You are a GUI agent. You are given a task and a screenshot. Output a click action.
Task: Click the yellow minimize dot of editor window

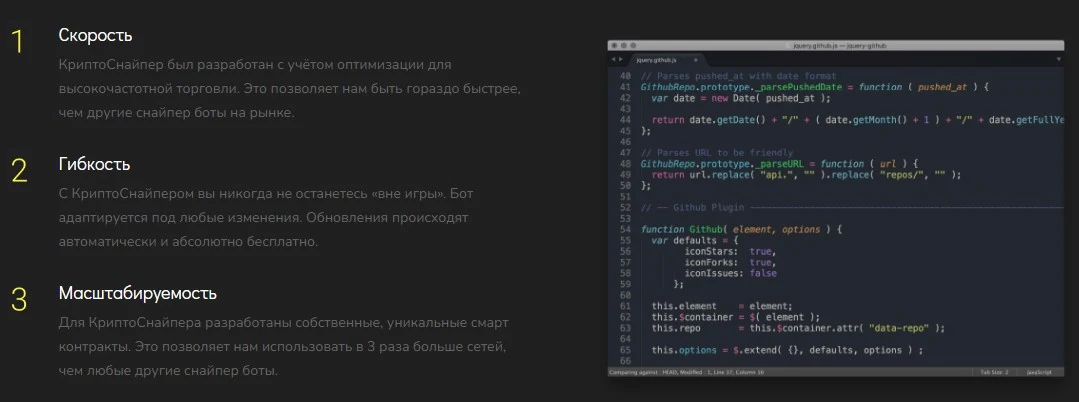623,45
